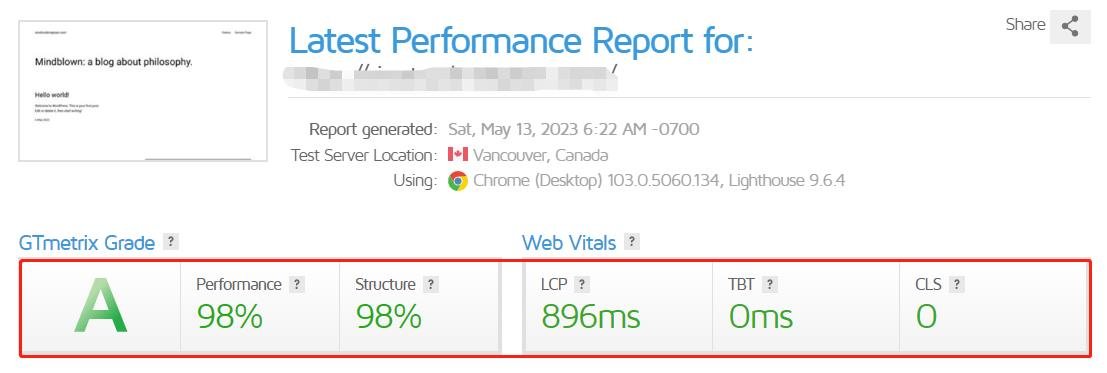Click the grade A letter

pyautogui.click(x=101, y=307)
